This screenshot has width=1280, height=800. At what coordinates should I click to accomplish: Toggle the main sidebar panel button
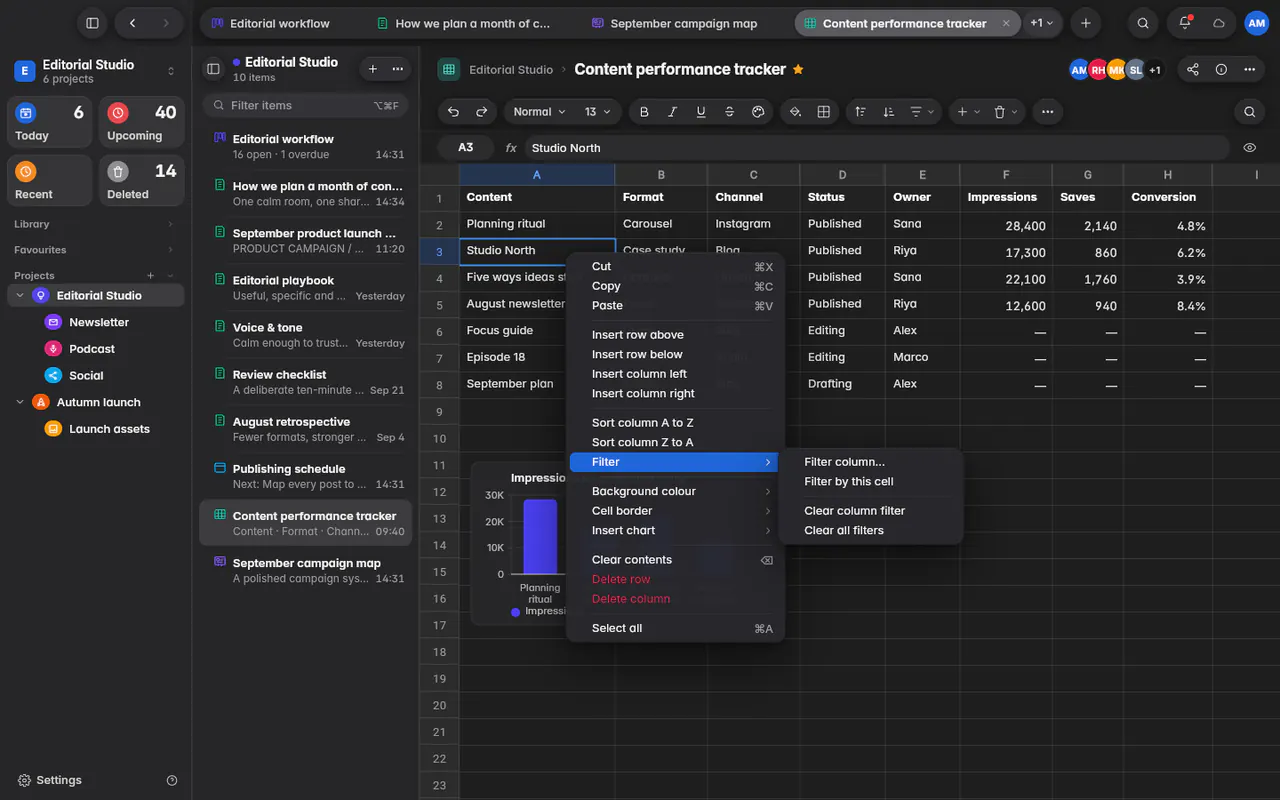92,23
